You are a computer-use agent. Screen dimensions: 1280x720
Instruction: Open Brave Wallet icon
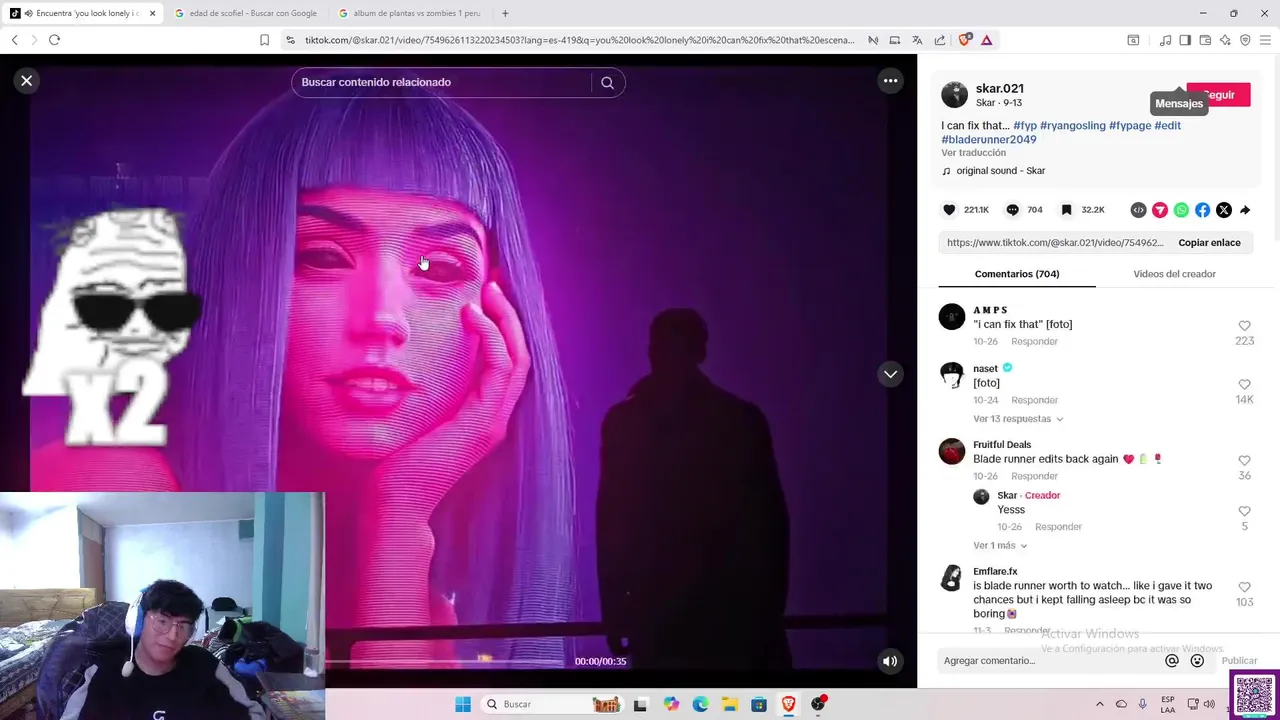[1205, 40]
